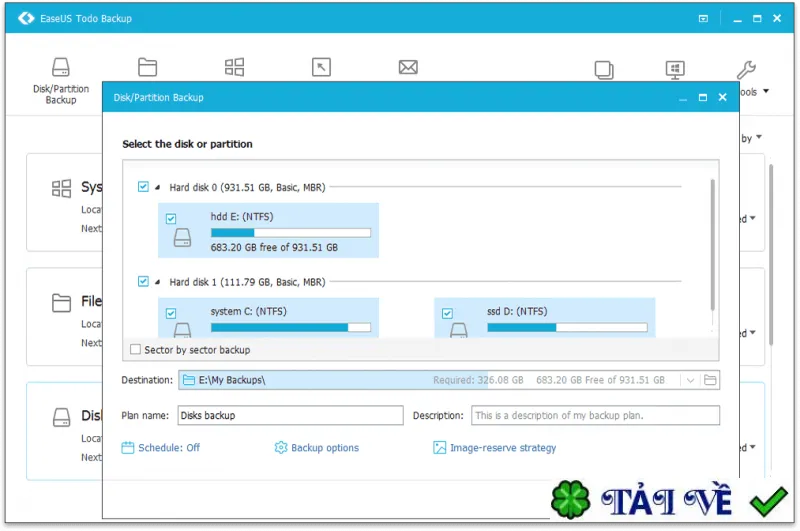Open Disk/Partition Backup in main toolbar
The height and width of the screenshot is (531, 800).
(61, 81)
